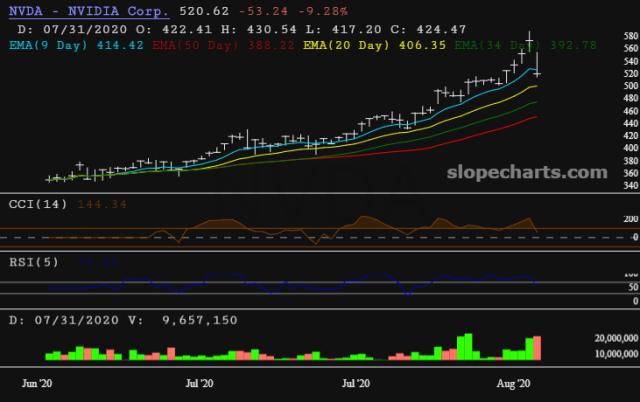Click the Aug '20 date axis label
640x402 pixels.
513,383
